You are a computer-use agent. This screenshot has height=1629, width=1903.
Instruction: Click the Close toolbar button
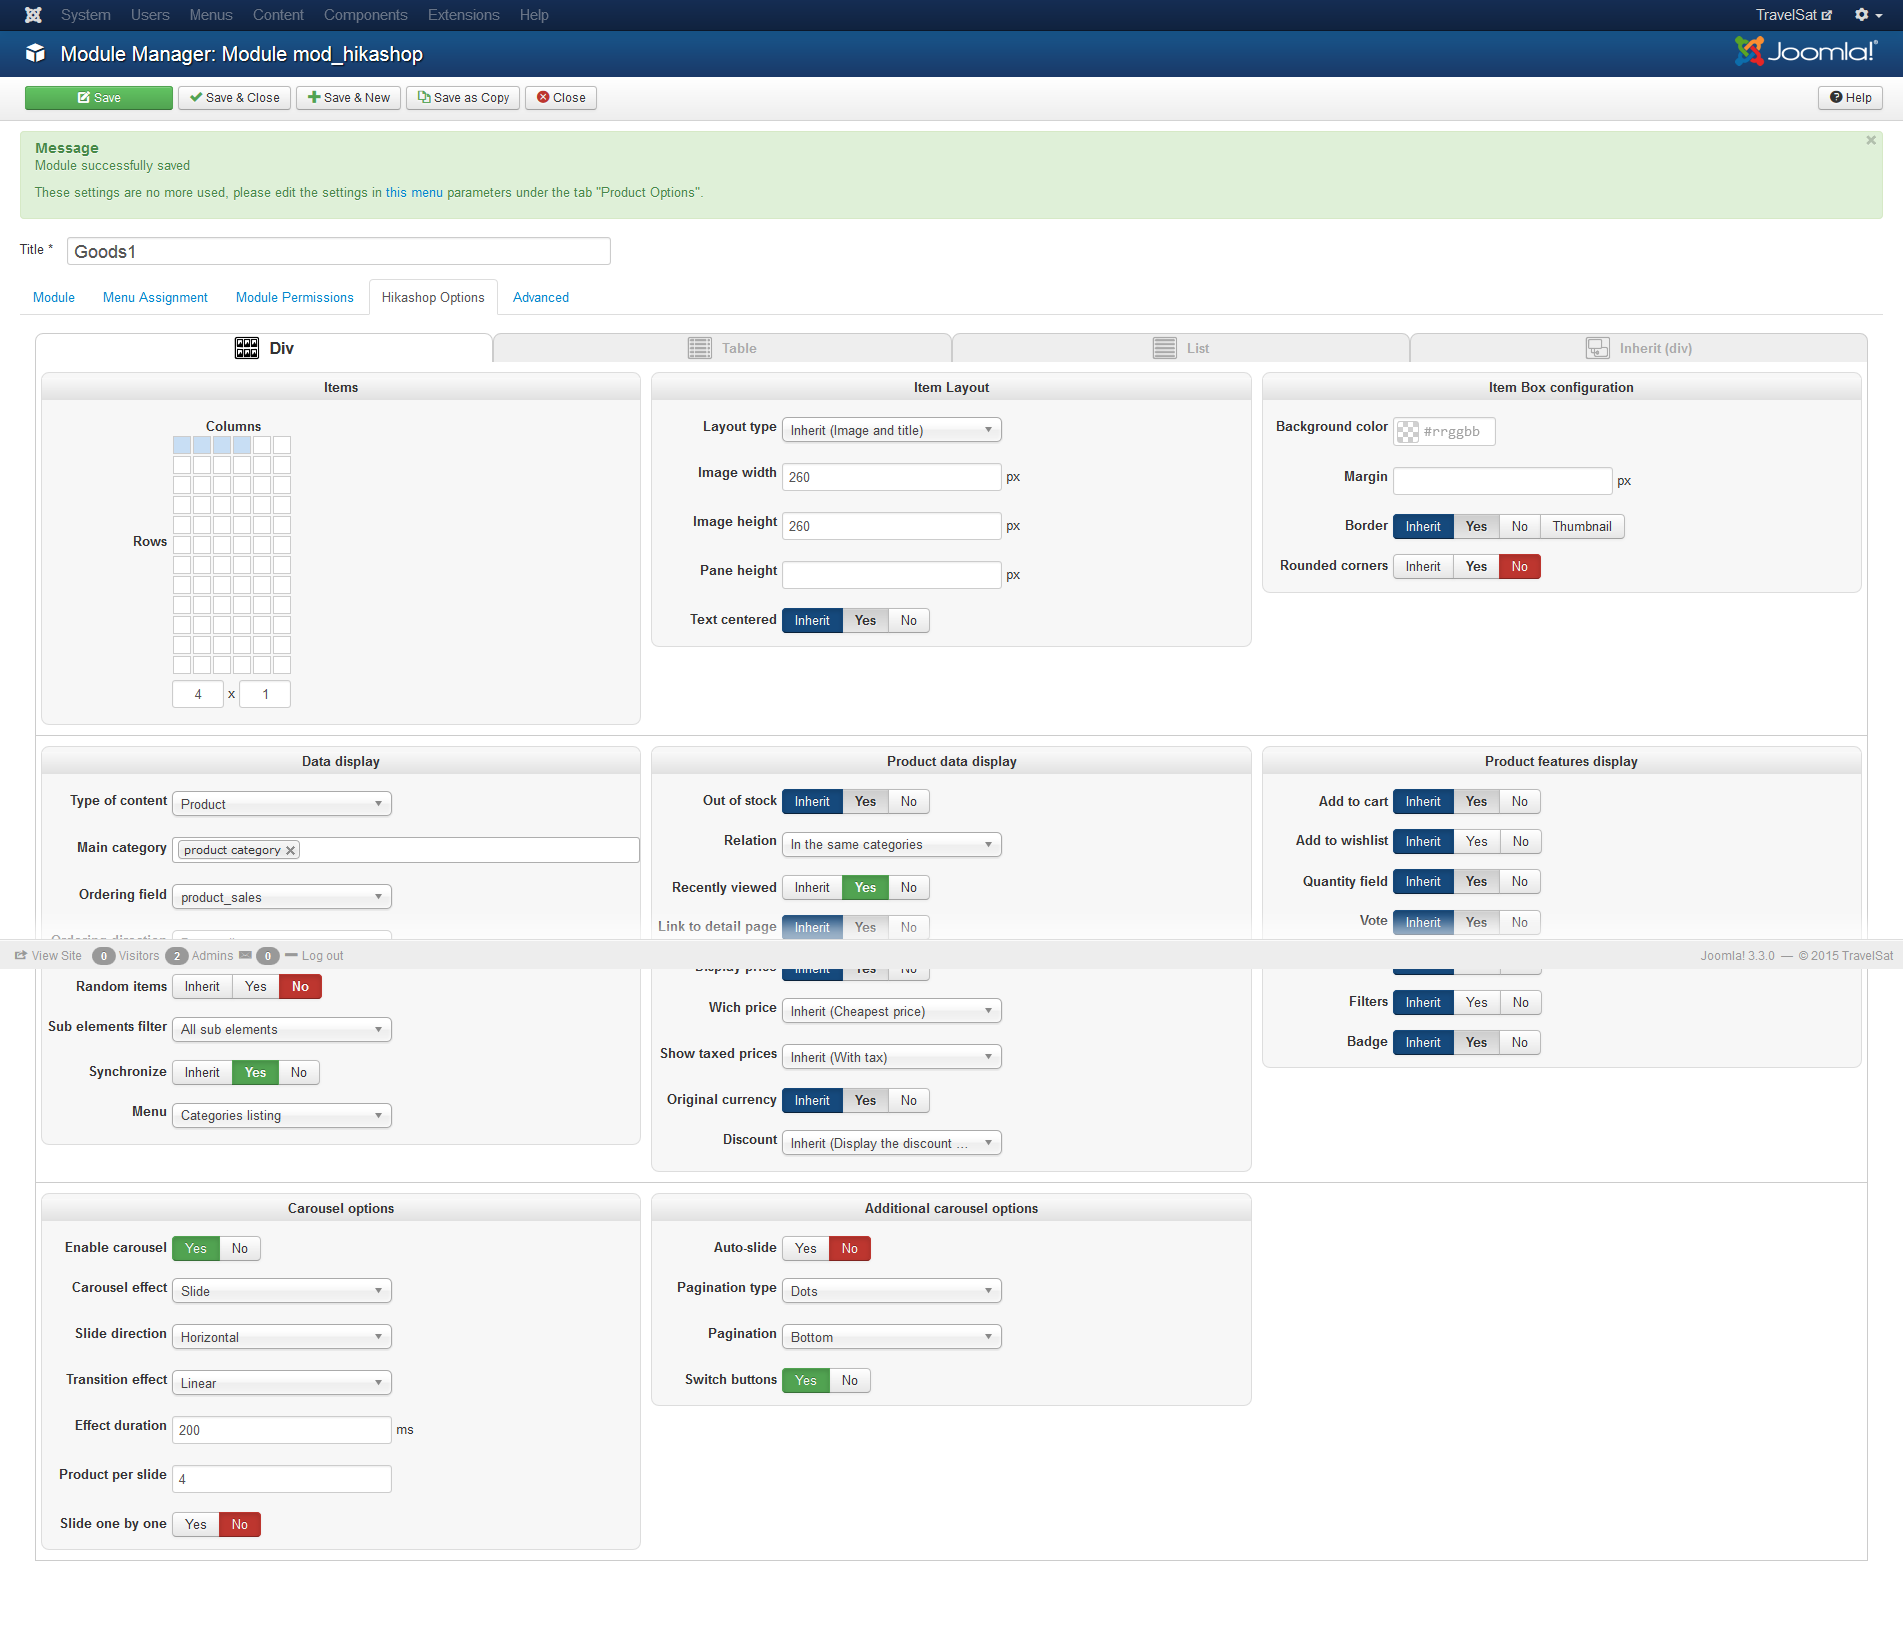(561, 98)
